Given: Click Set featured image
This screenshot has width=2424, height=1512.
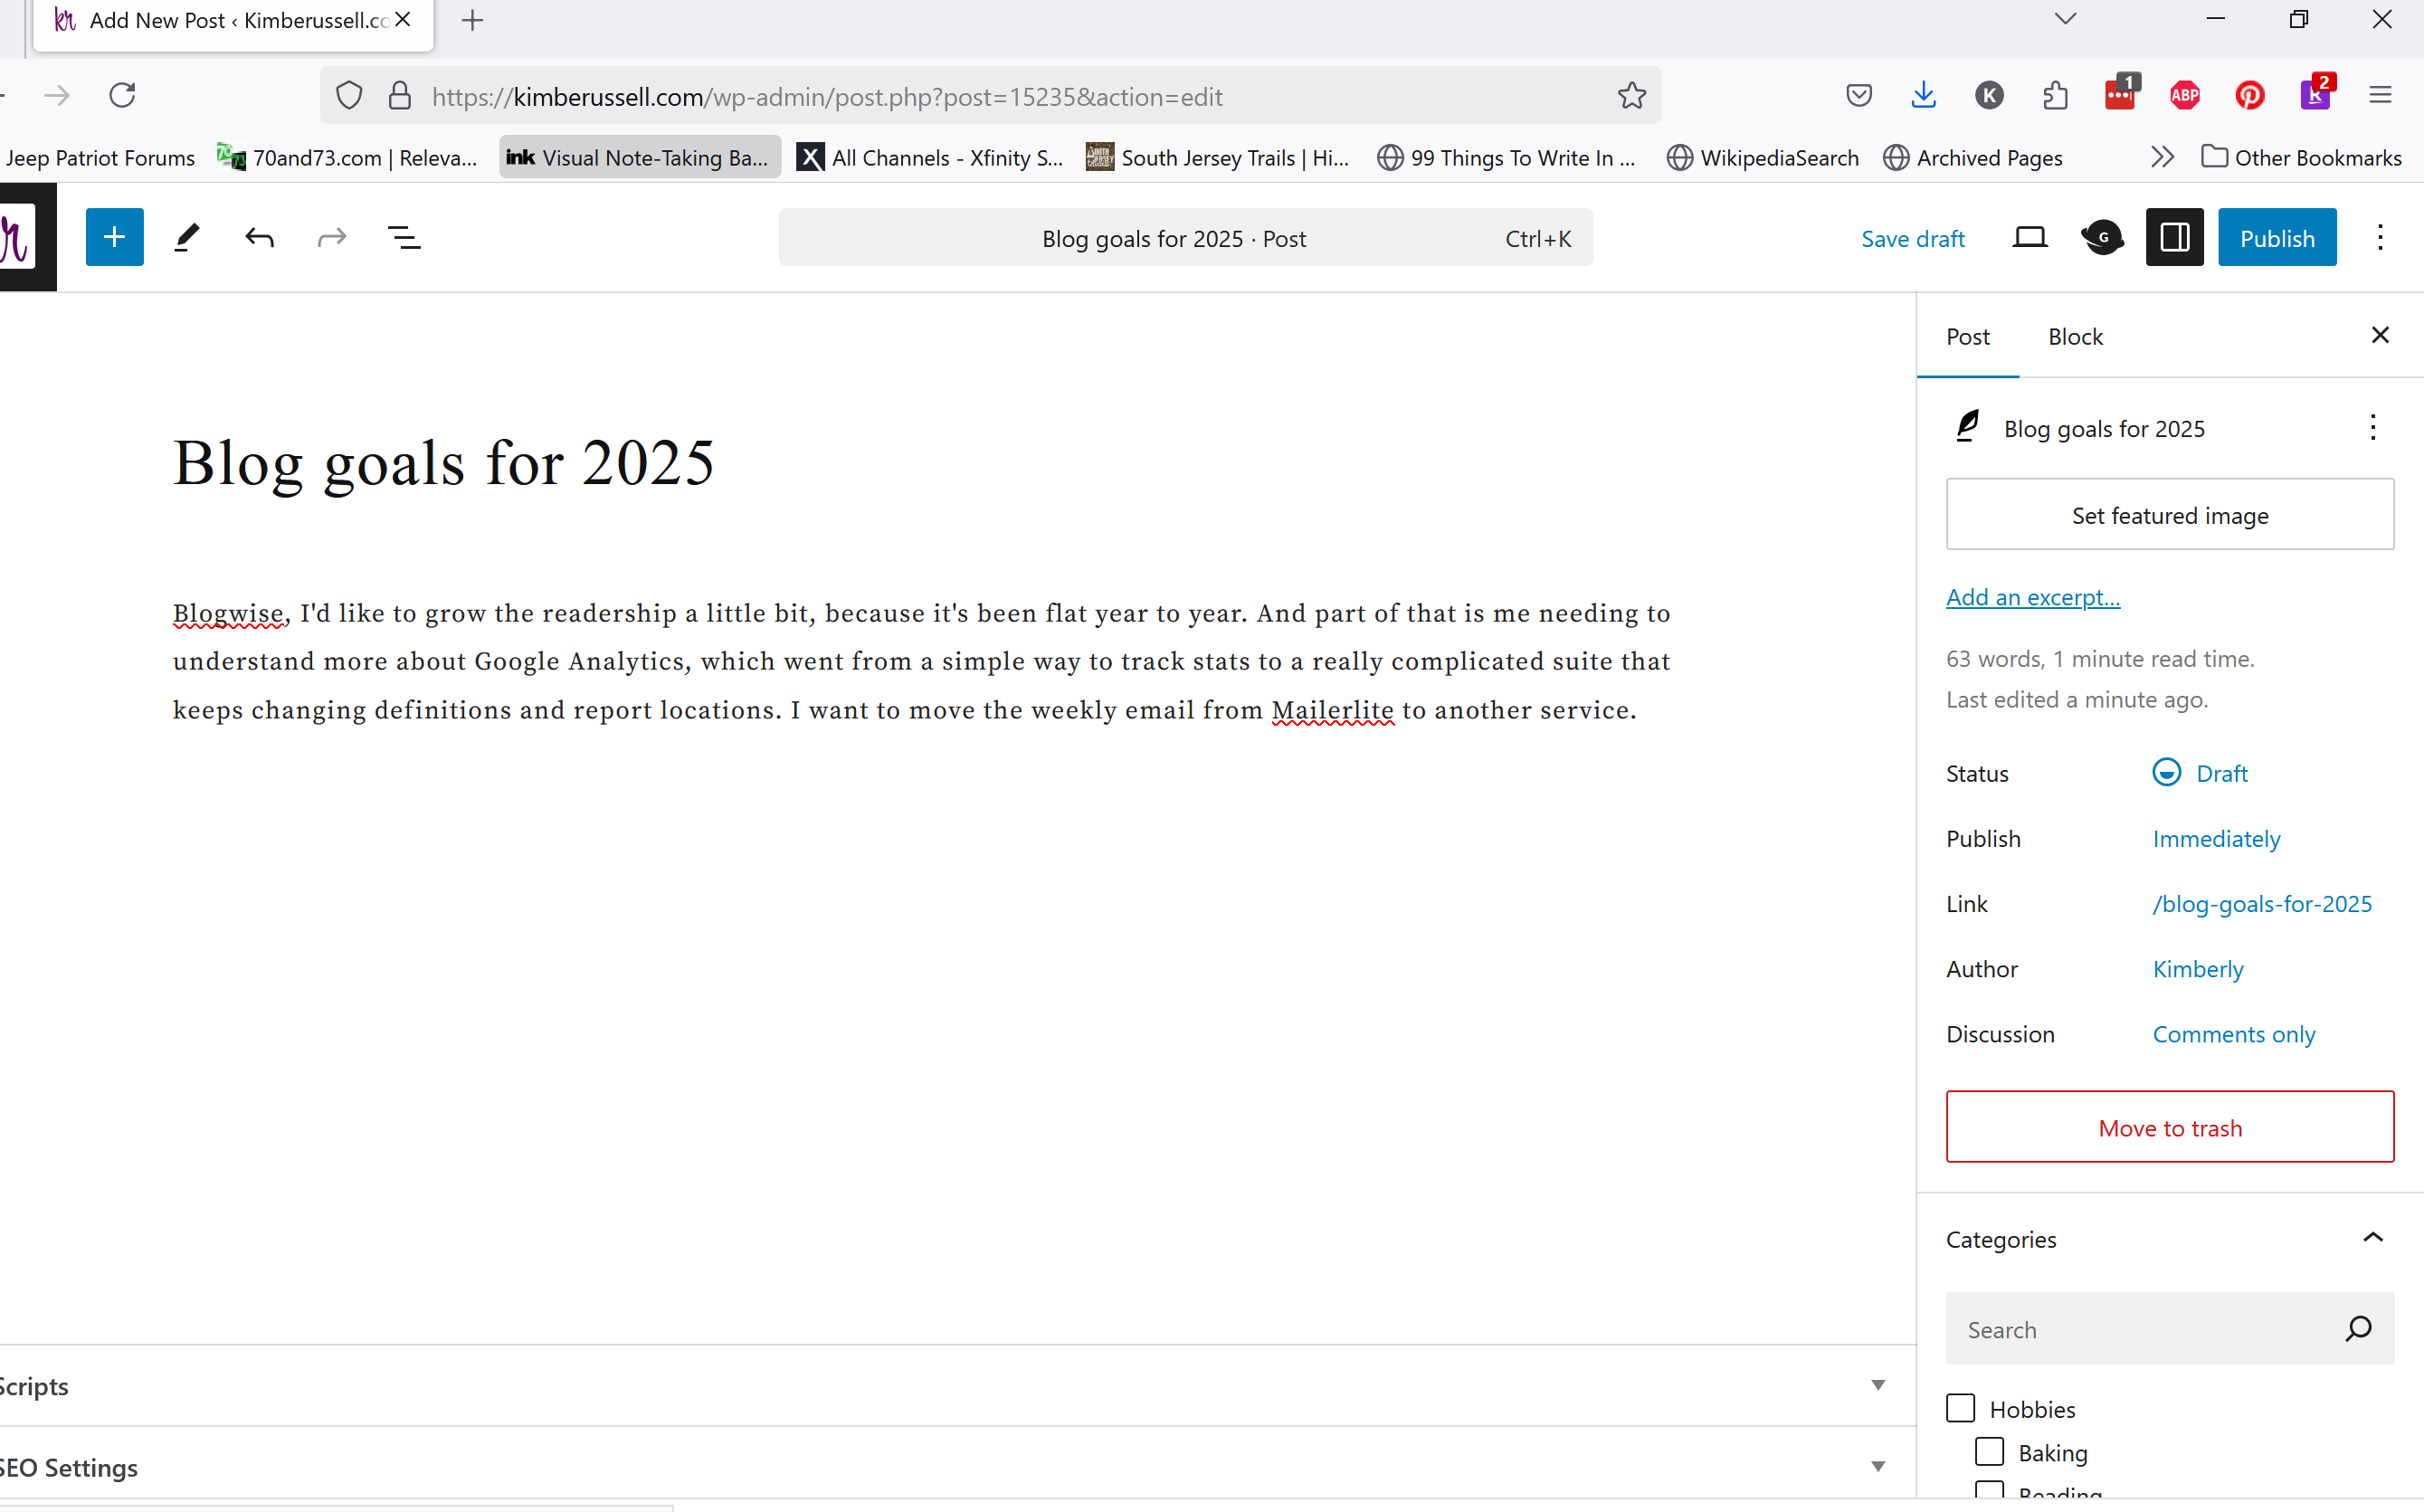Looking at the screenshot, I should [2169, 514].
